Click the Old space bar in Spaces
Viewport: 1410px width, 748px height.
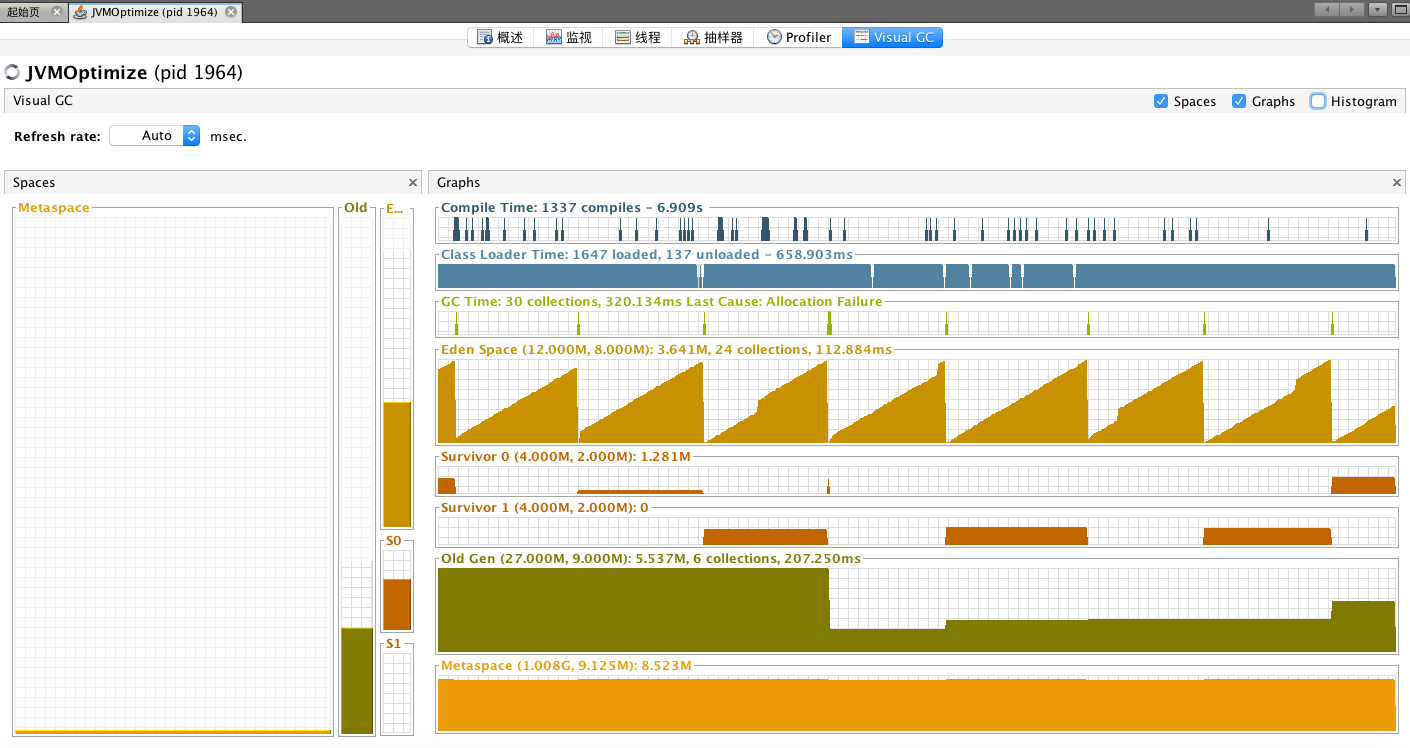(357, 476)
